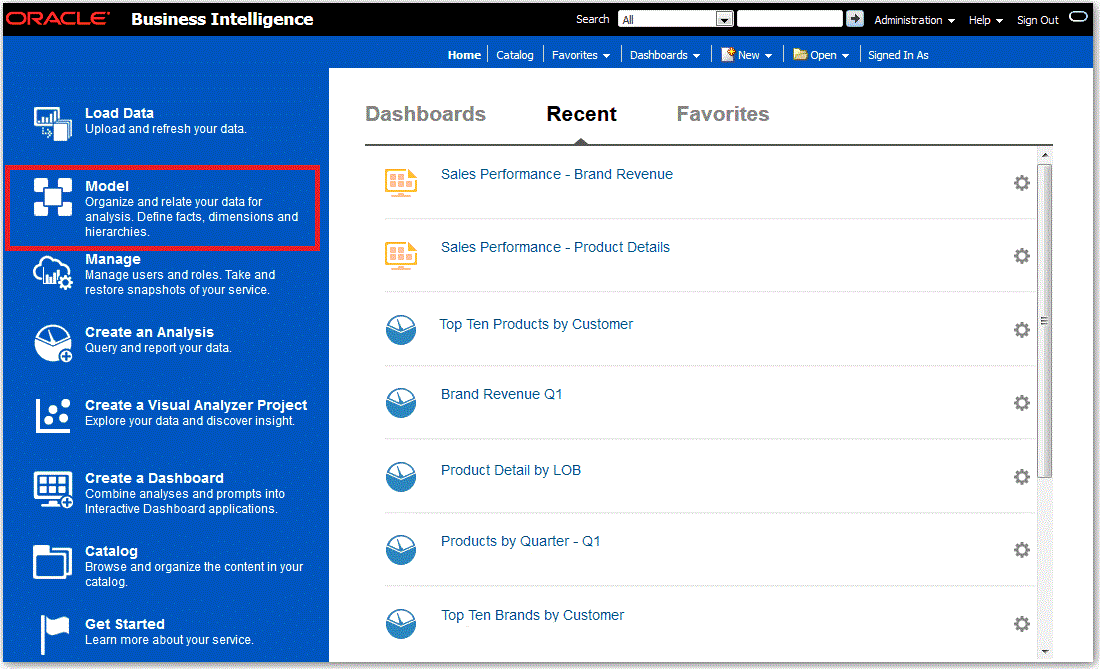Click dashboard icon beside Sales Performance - Brand Revenue

pyautogui.click(x=401, y=183)
